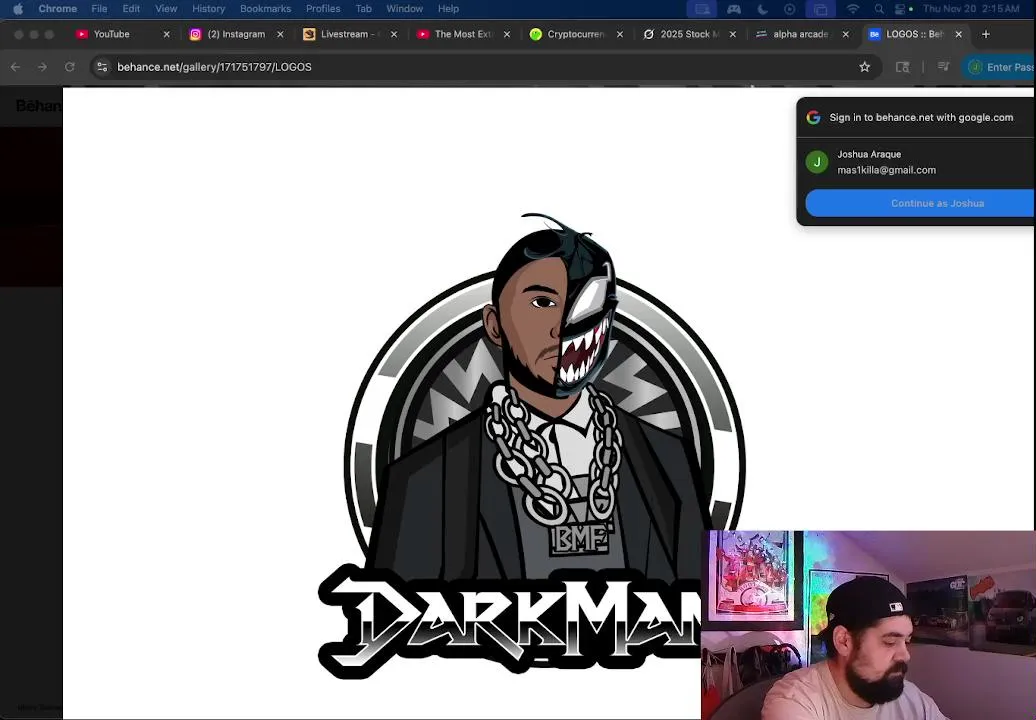Open the screen mirroring menu bar icon
This screenshot has width=1036, height=720.
(x=702, y=9)
